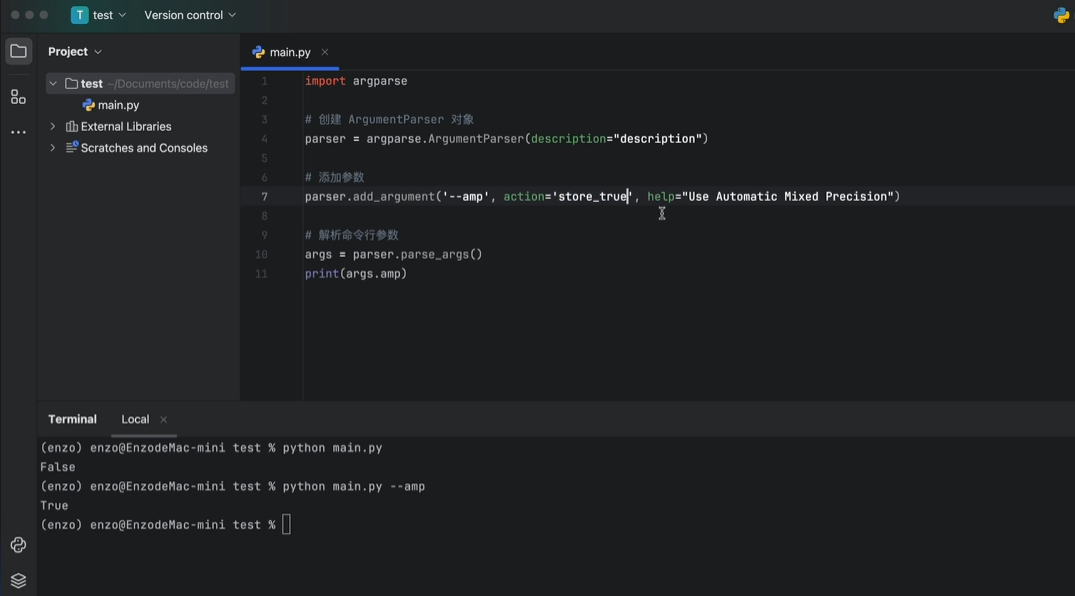Click the ~/Documents/code/test path label
1075x596 pixels.
click(168, 84)
